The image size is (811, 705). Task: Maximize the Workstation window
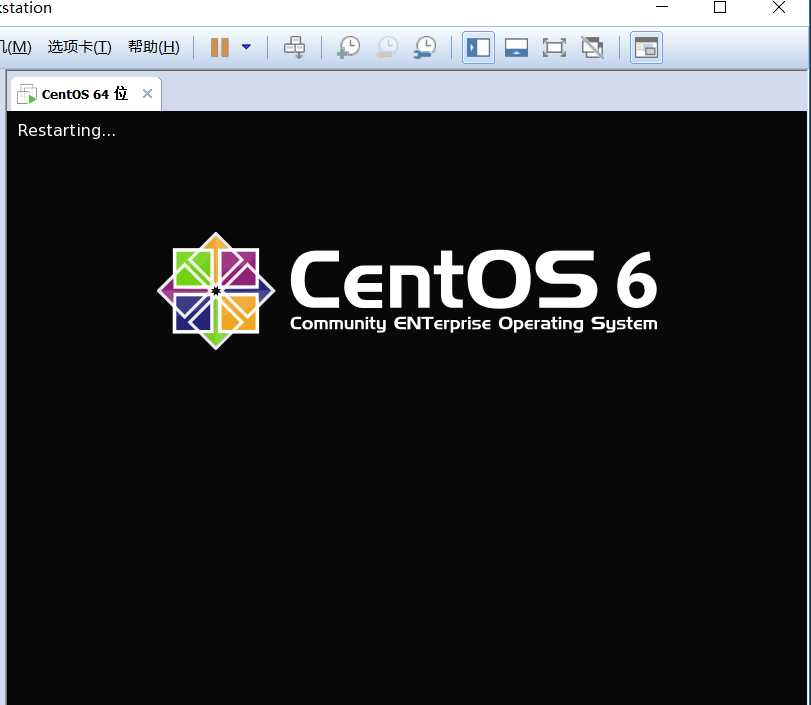pyautogui.click(x=720, y=7)
